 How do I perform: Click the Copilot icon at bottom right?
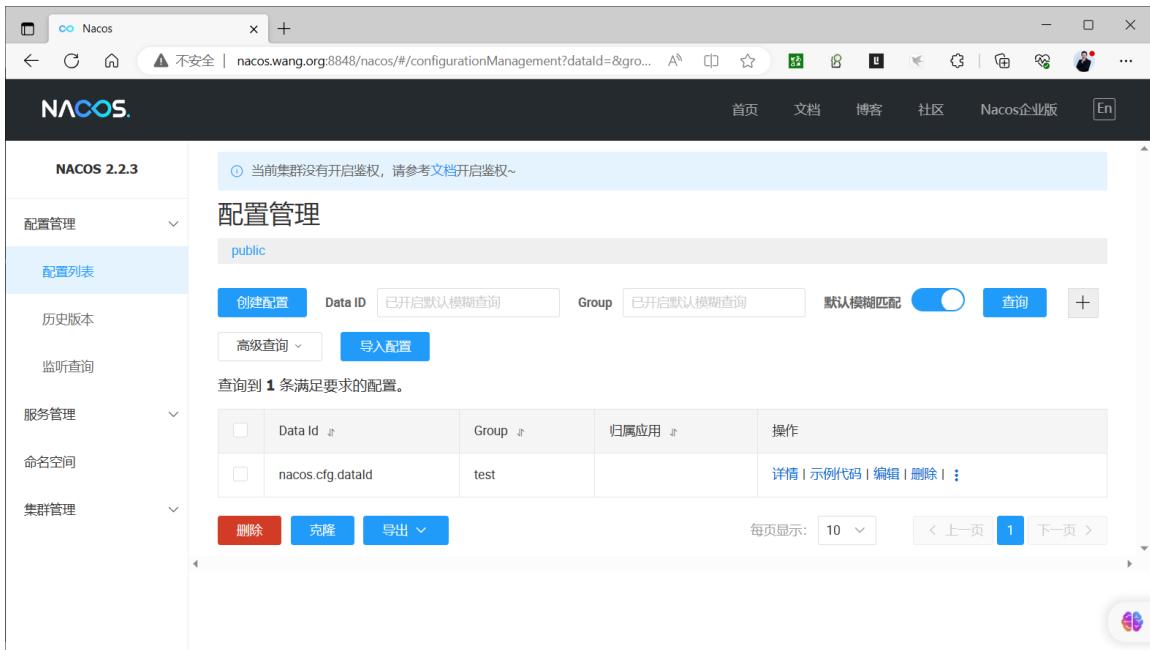click(1132, 621)
